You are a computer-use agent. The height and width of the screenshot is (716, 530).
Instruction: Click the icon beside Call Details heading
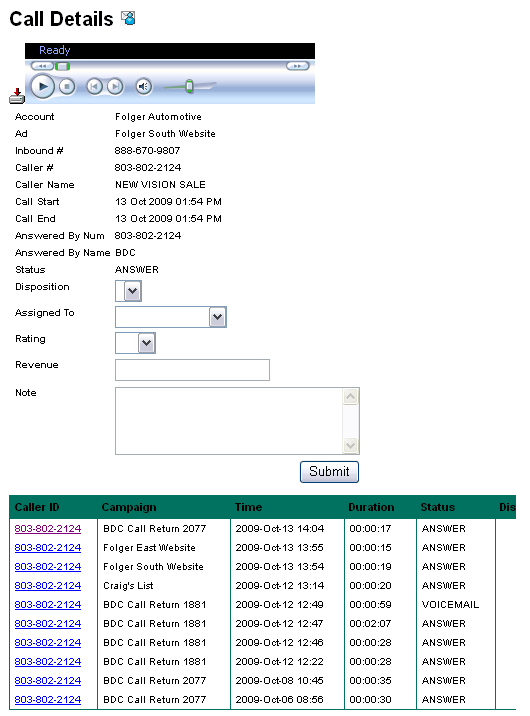pyautogui.click(x=128, y=18)
